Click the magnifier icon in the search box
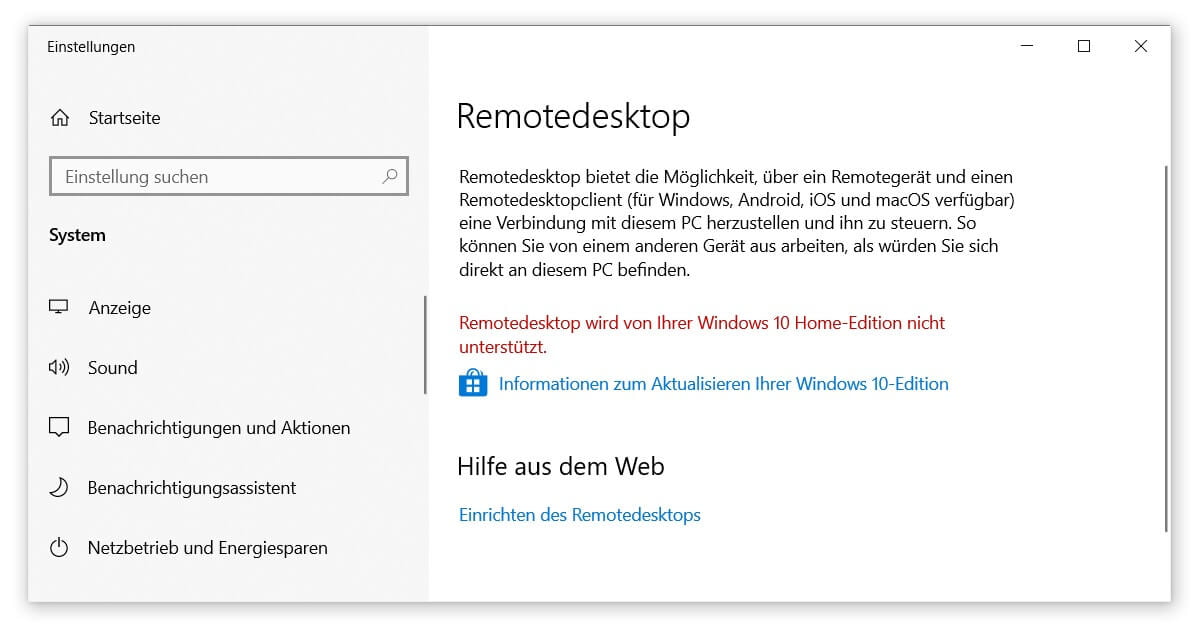The height and width of the screenshot is (630, 1200). pyautogui.click(x=389, y=176)
